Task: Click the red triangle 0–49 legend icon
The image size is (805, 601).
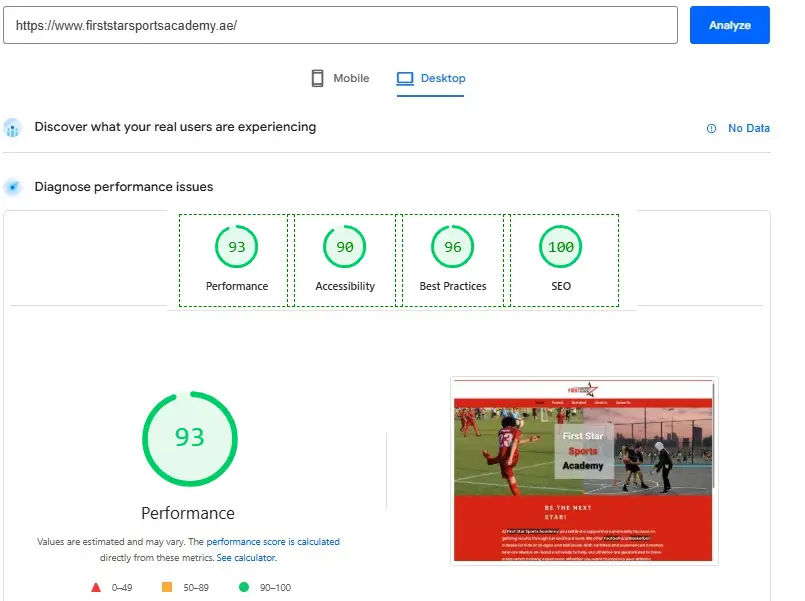Action: tap(96, 588)
